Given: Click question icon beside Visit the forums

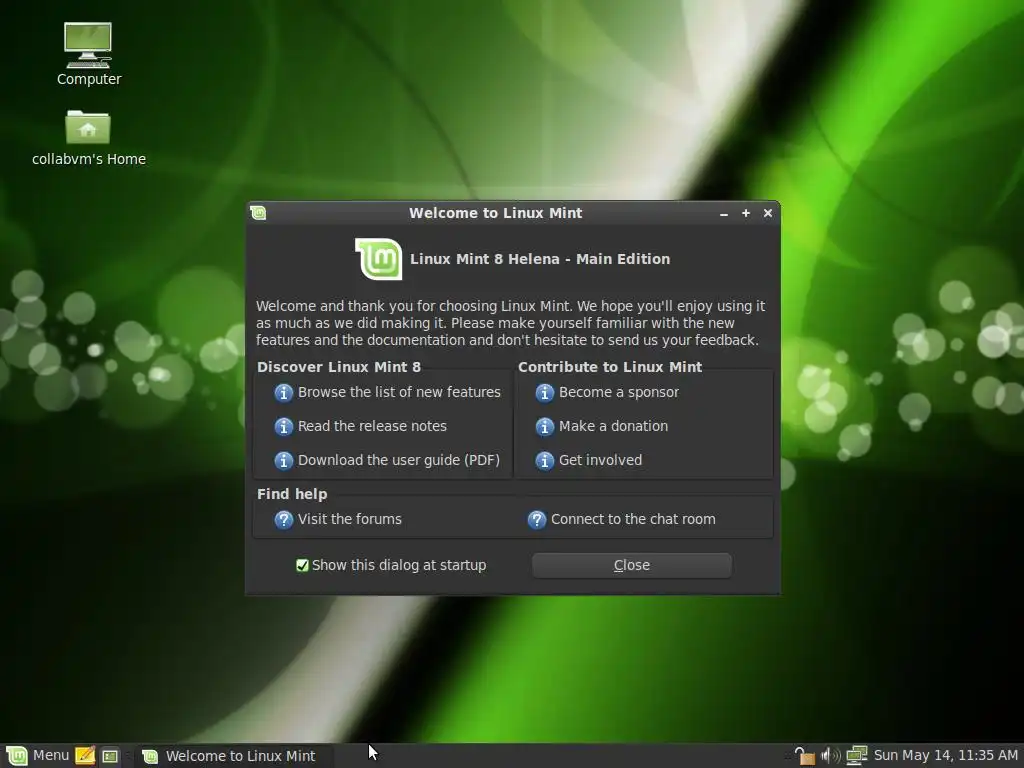Looking at the screenshot, I should tap(283, 520).
